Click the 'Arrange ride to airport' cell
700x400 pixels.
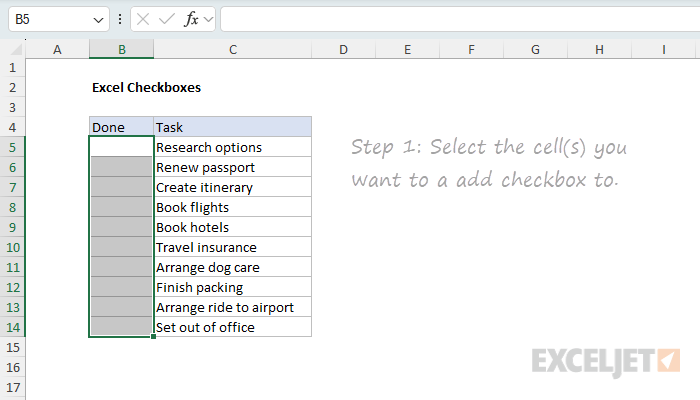[x=233, y=308]
